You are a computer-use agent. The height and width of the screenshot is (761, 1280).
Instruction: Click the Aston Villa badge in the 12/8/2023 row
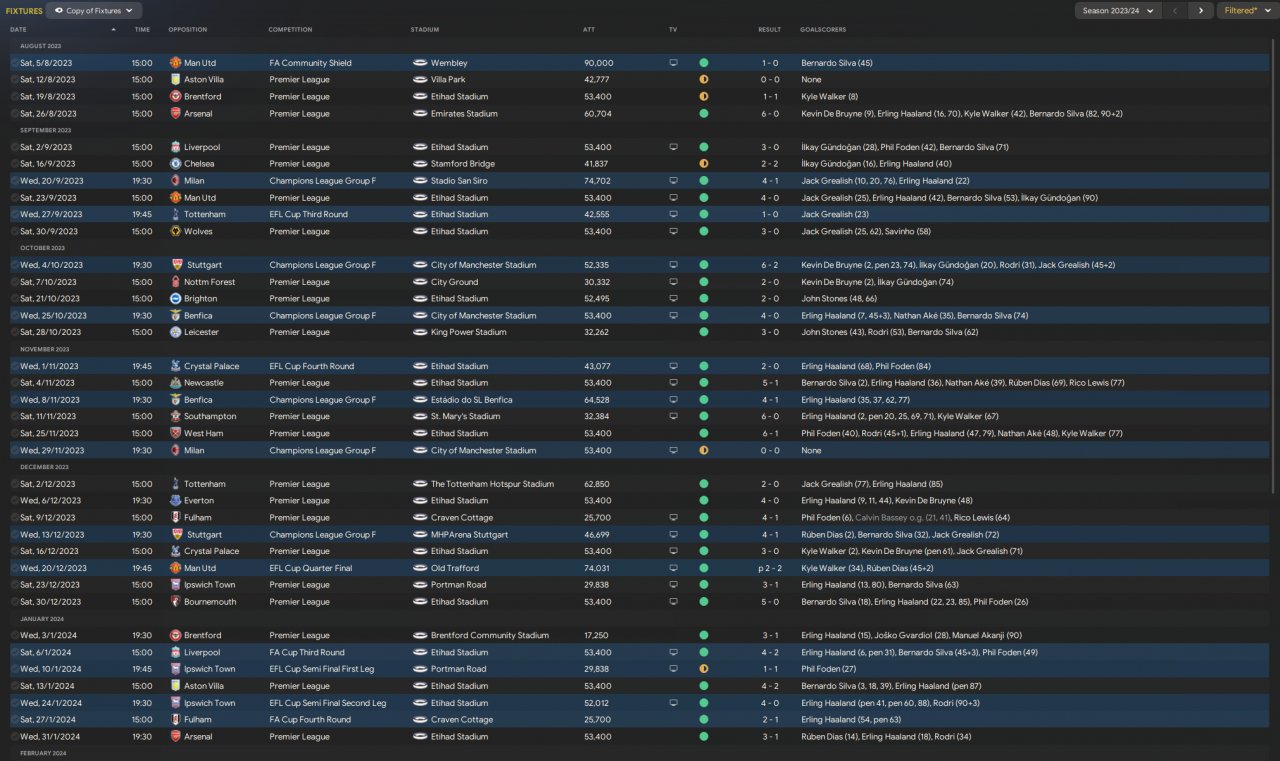[175, 80]
